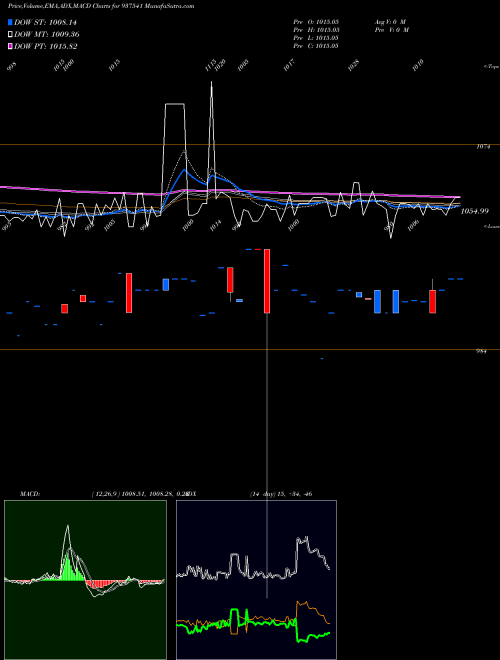Click the tallest red candlestick body
This screenshot has width=500, height=660.
267,281
